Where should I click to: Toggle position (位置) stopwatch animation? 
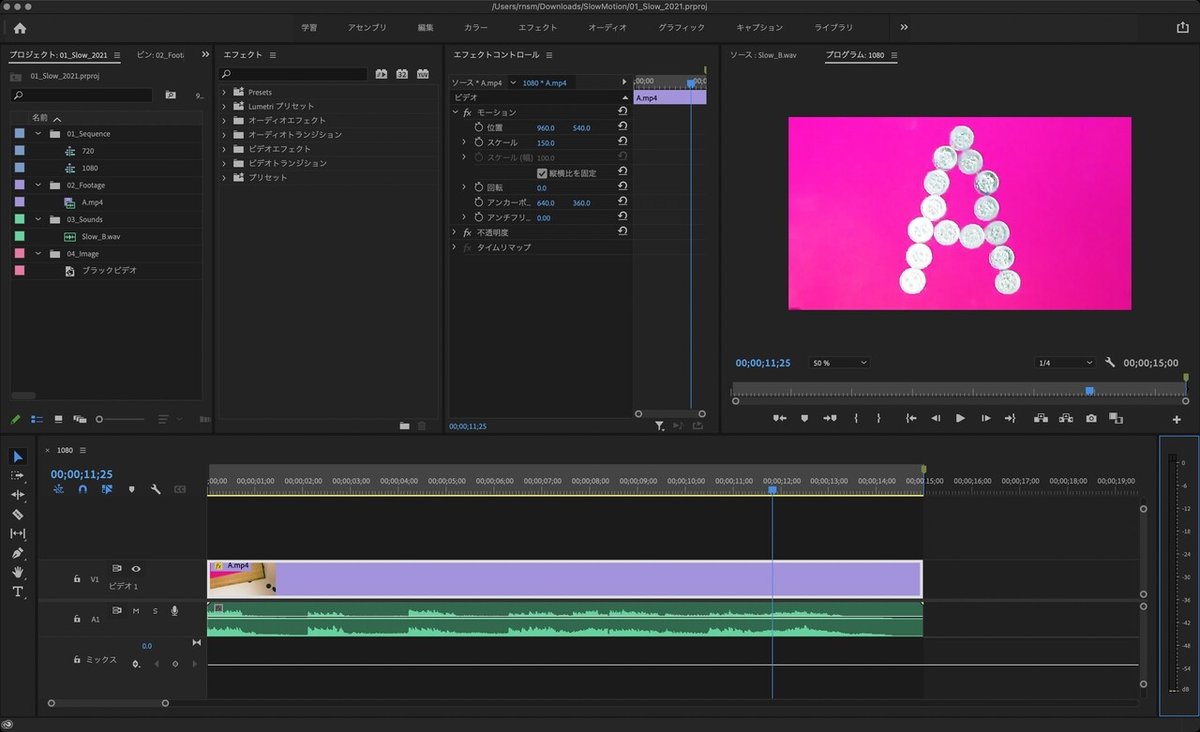tap(478, 128)
